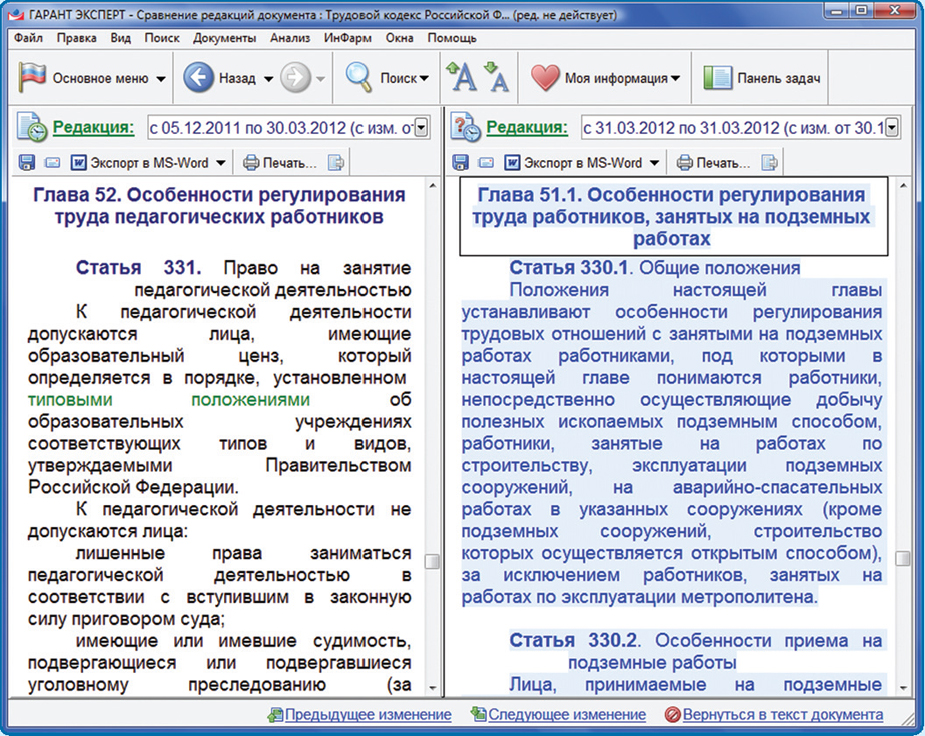Open the Документы menu
Image resolution: width=925 pixels, height=736 pixels.
[225, 38]
